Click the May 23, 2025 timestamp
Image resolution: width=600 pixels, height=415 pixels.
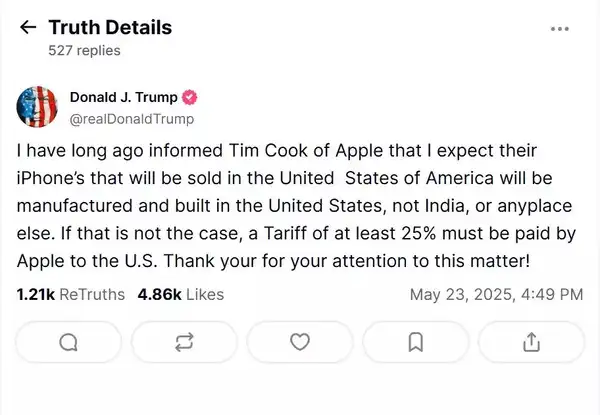[x=496, y=295]
